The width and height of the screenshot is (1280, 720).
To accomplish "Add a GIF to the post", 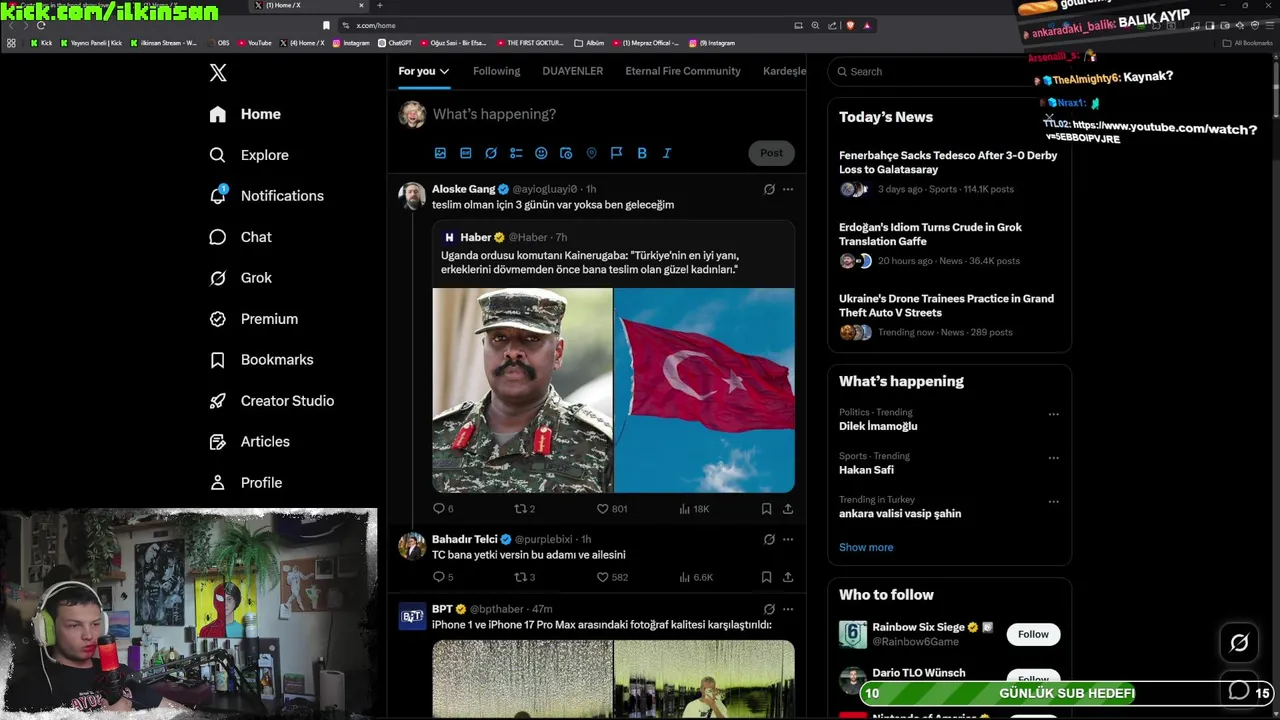I will point(465,153).
